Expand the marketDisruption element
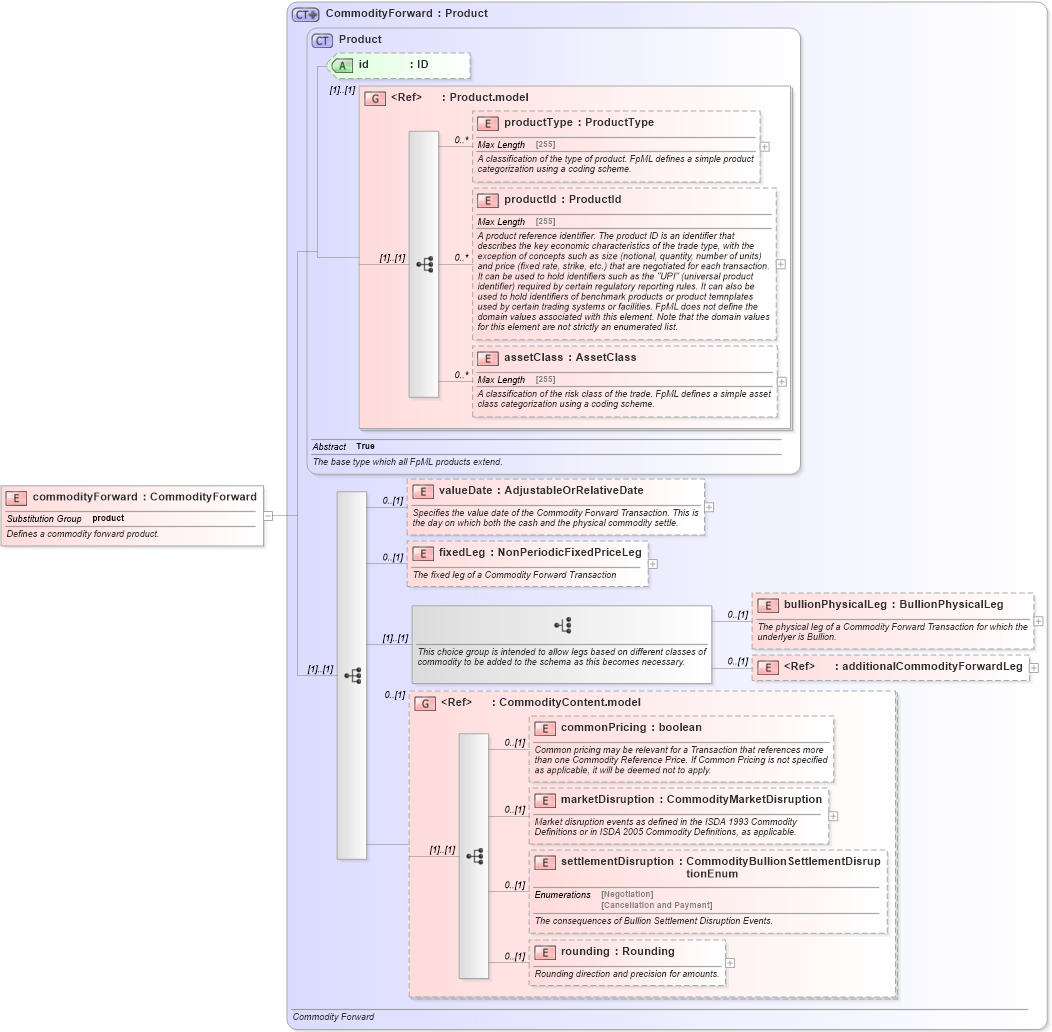 pos(833,816)
